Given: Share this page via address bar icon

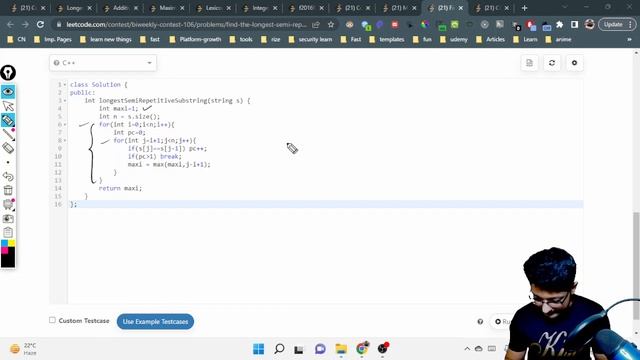Looking at the screenshot, I should click(316, 24).
